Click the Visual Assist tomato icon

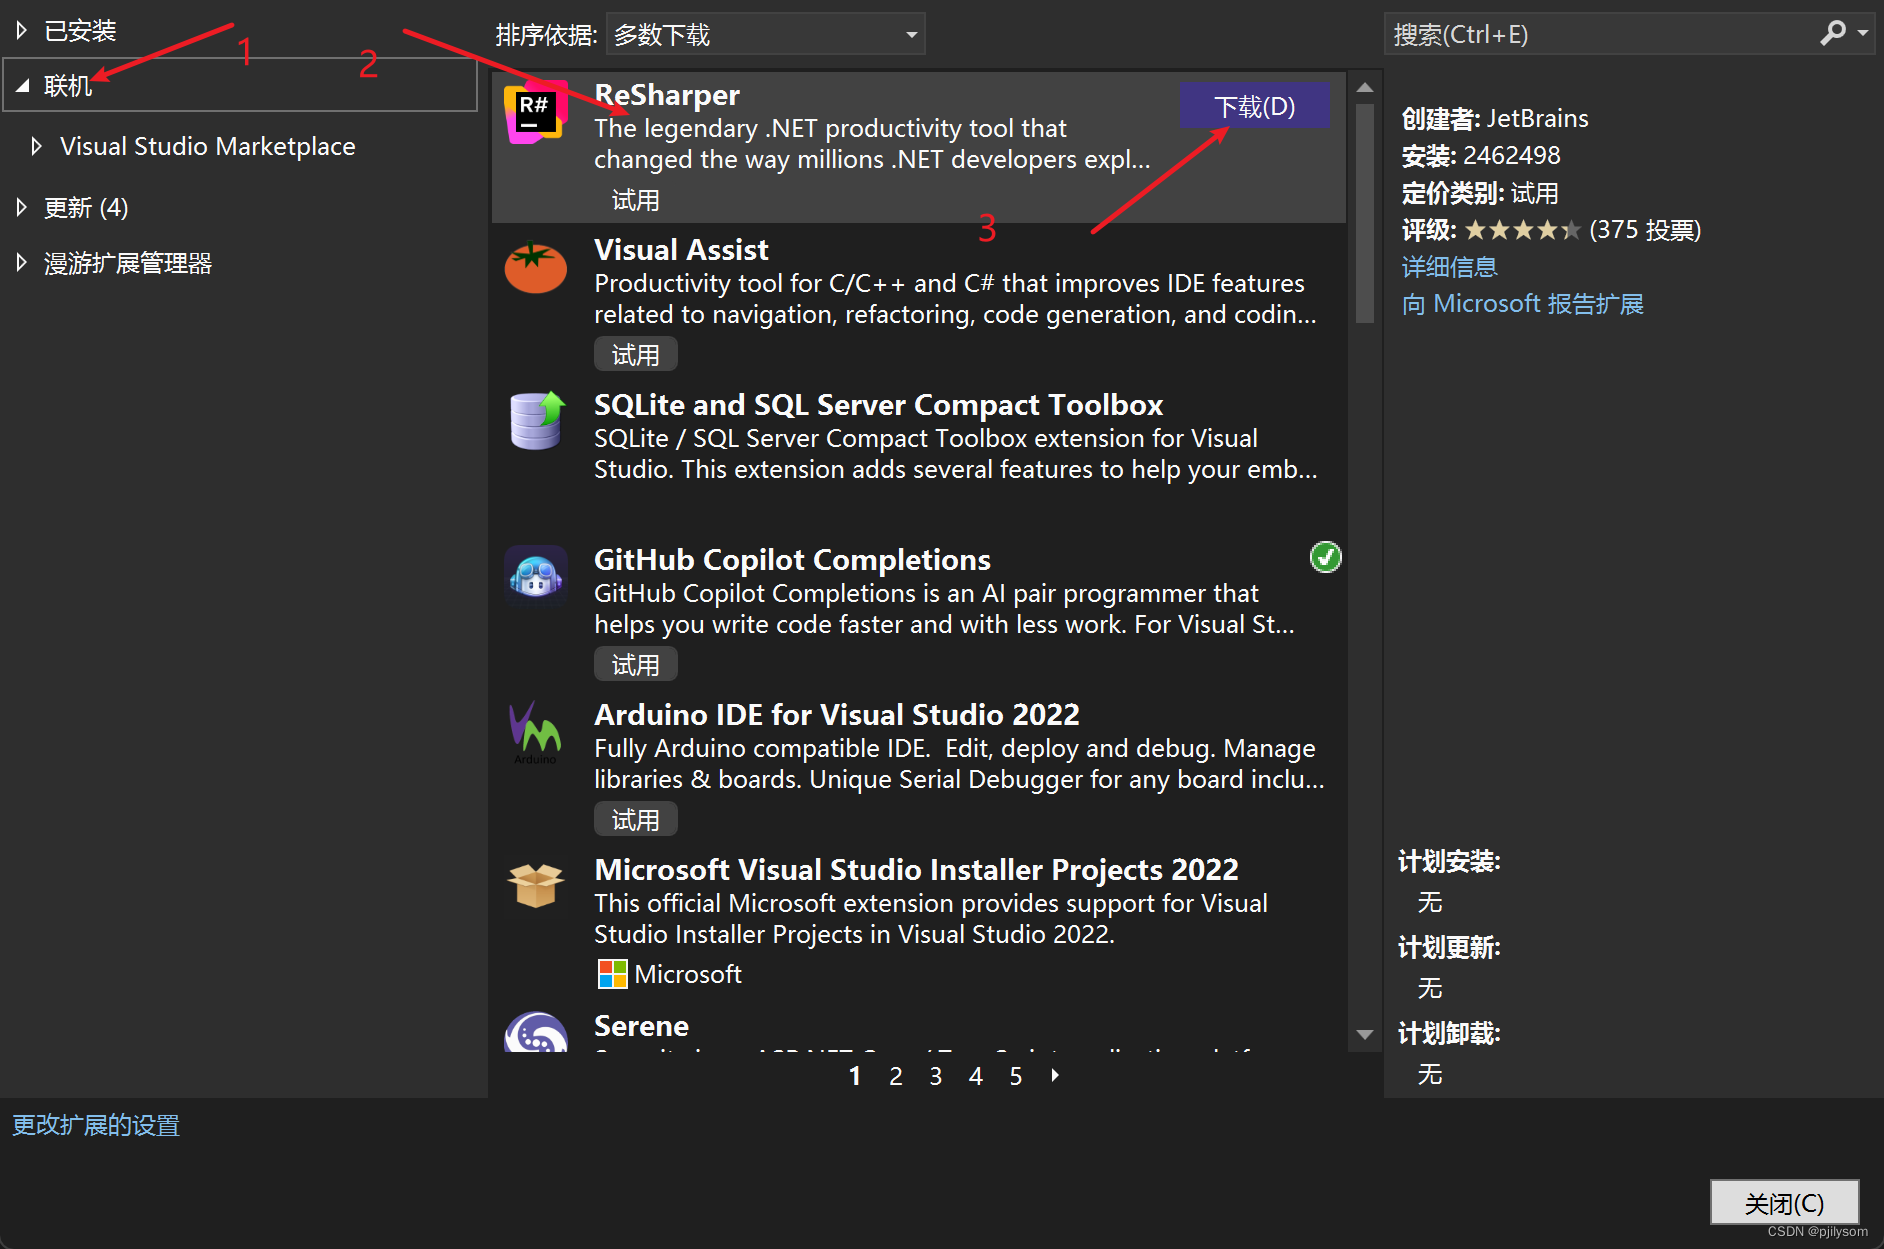pyautogui.click(x=536, y=268)
